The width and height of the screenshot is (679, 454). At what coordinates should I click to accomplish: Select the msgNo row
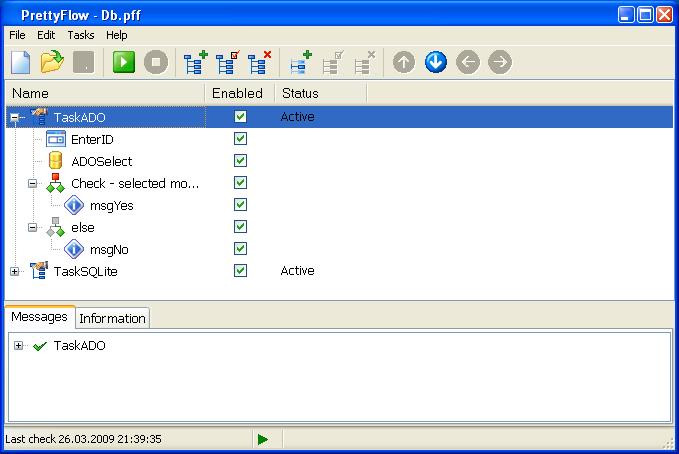(x=340, y=250)
